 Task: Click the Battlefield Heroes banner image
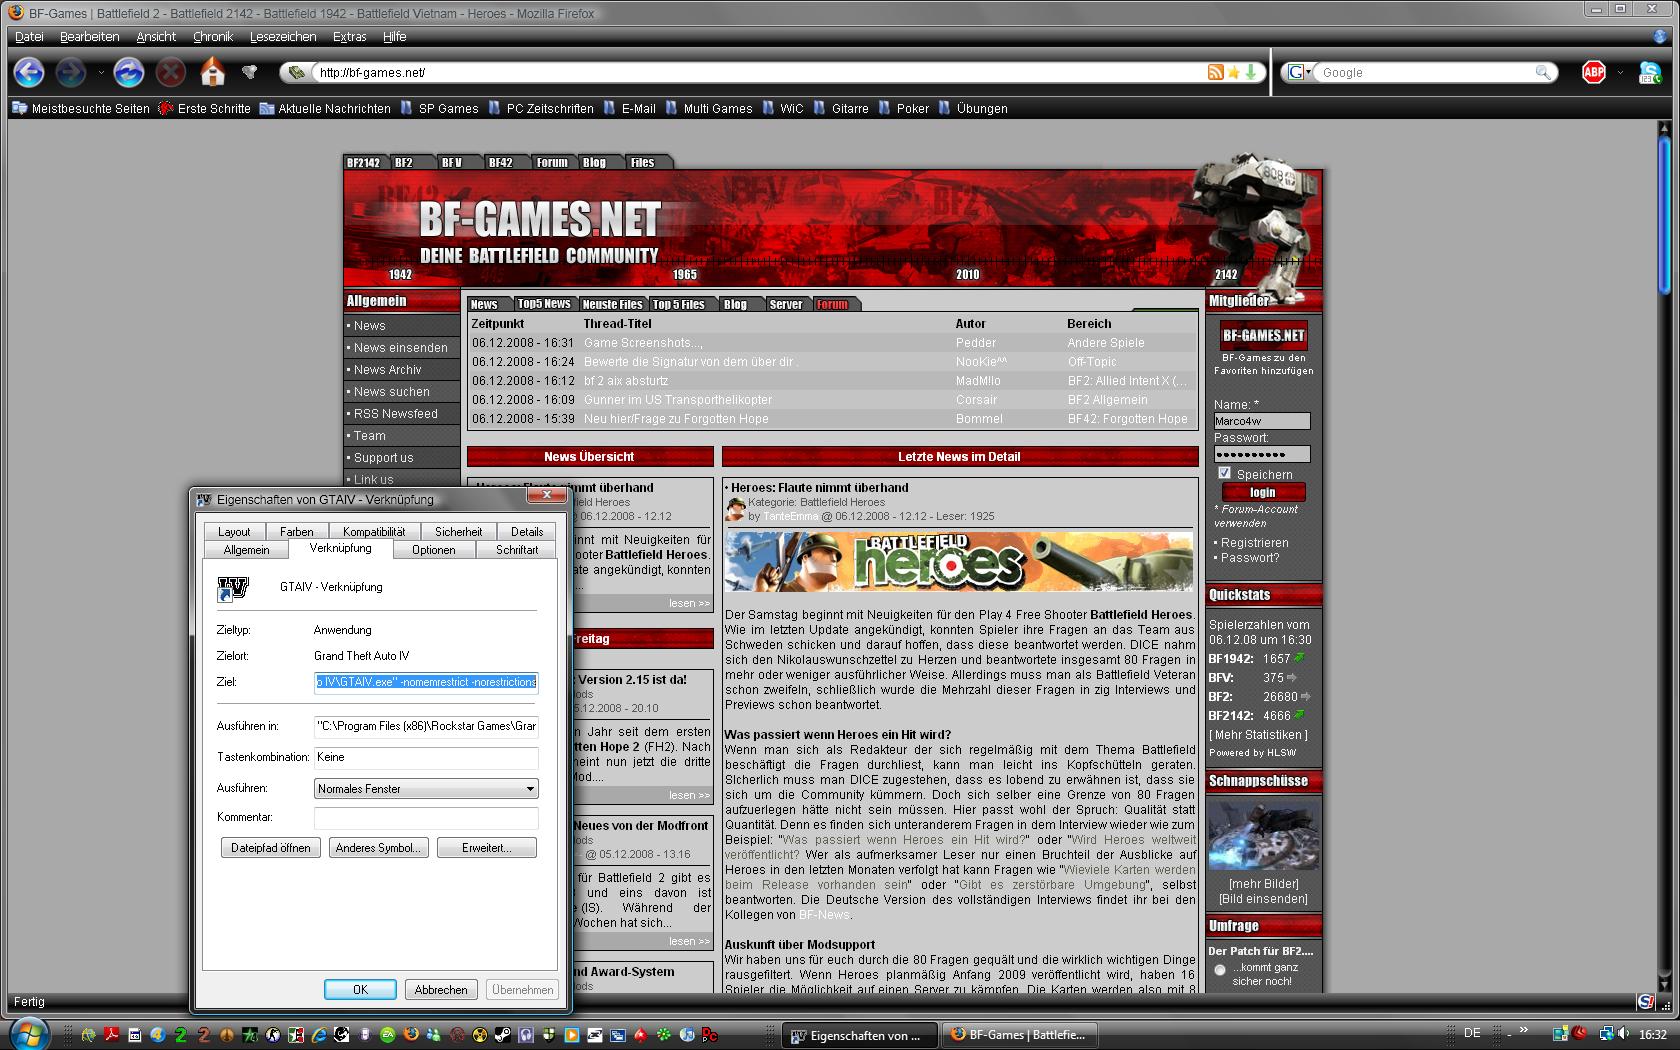959,561
